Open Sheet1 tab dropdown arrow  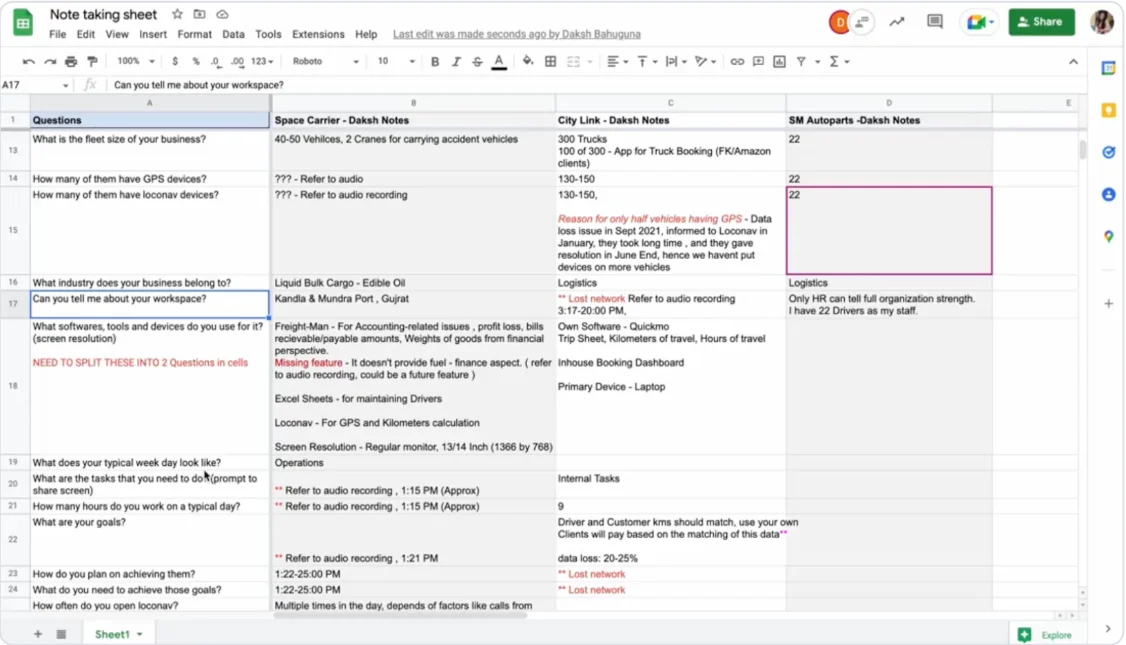[139, 635]
